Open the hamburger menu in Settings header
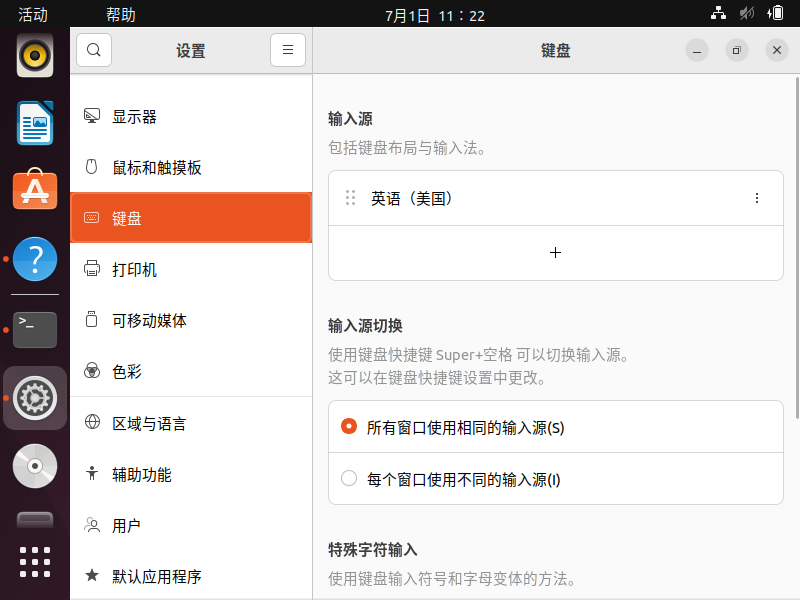800x600 pixels. (287, 50)
